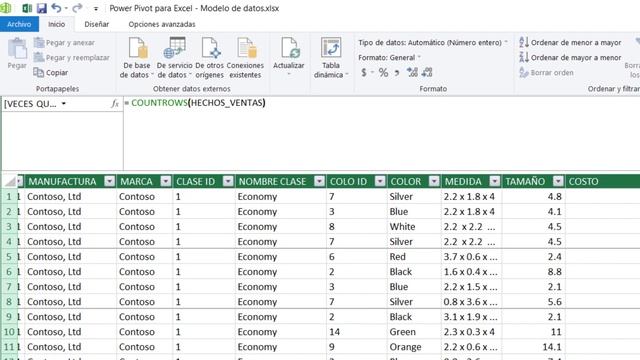Click the Red color cell
The height and width of the screenshot is (360, 640).
[414, 257]
